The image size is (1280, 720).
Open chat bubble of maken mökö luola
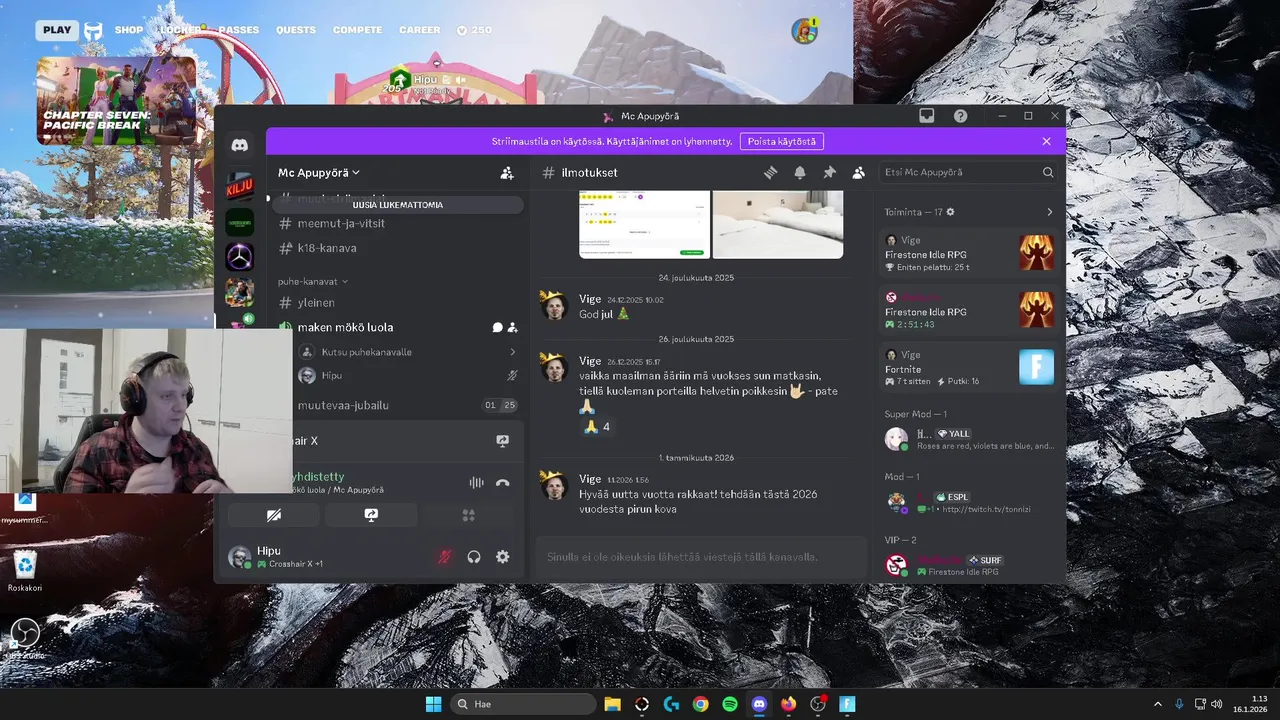pyautogui.click(x=497, y=327)
